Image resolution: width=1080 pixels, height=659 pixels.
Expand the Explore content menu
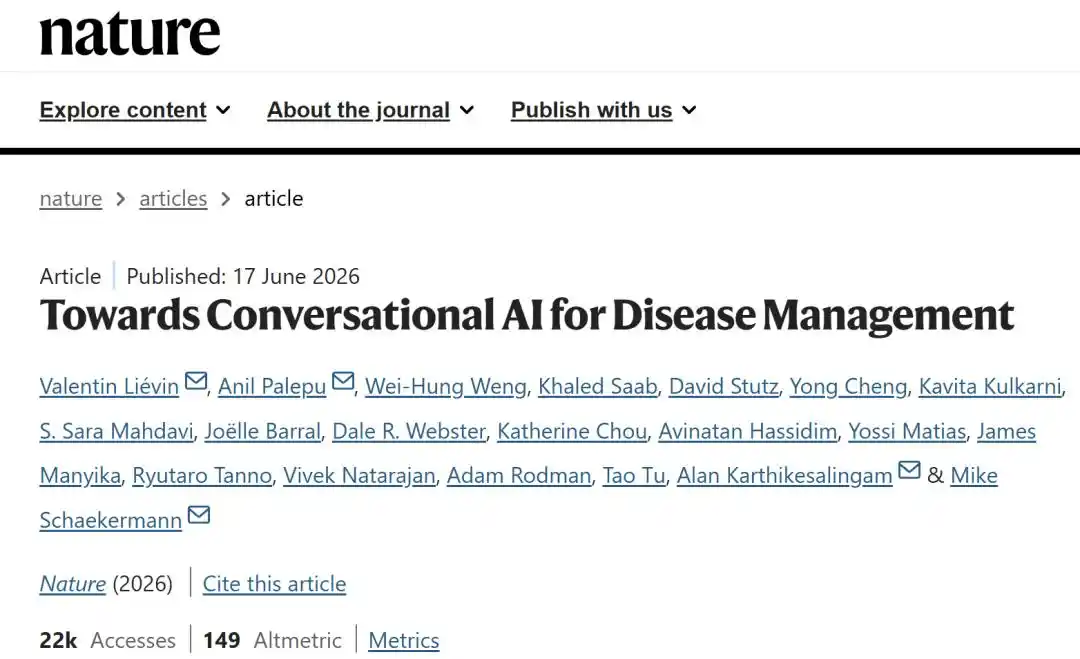click(135, 110)
